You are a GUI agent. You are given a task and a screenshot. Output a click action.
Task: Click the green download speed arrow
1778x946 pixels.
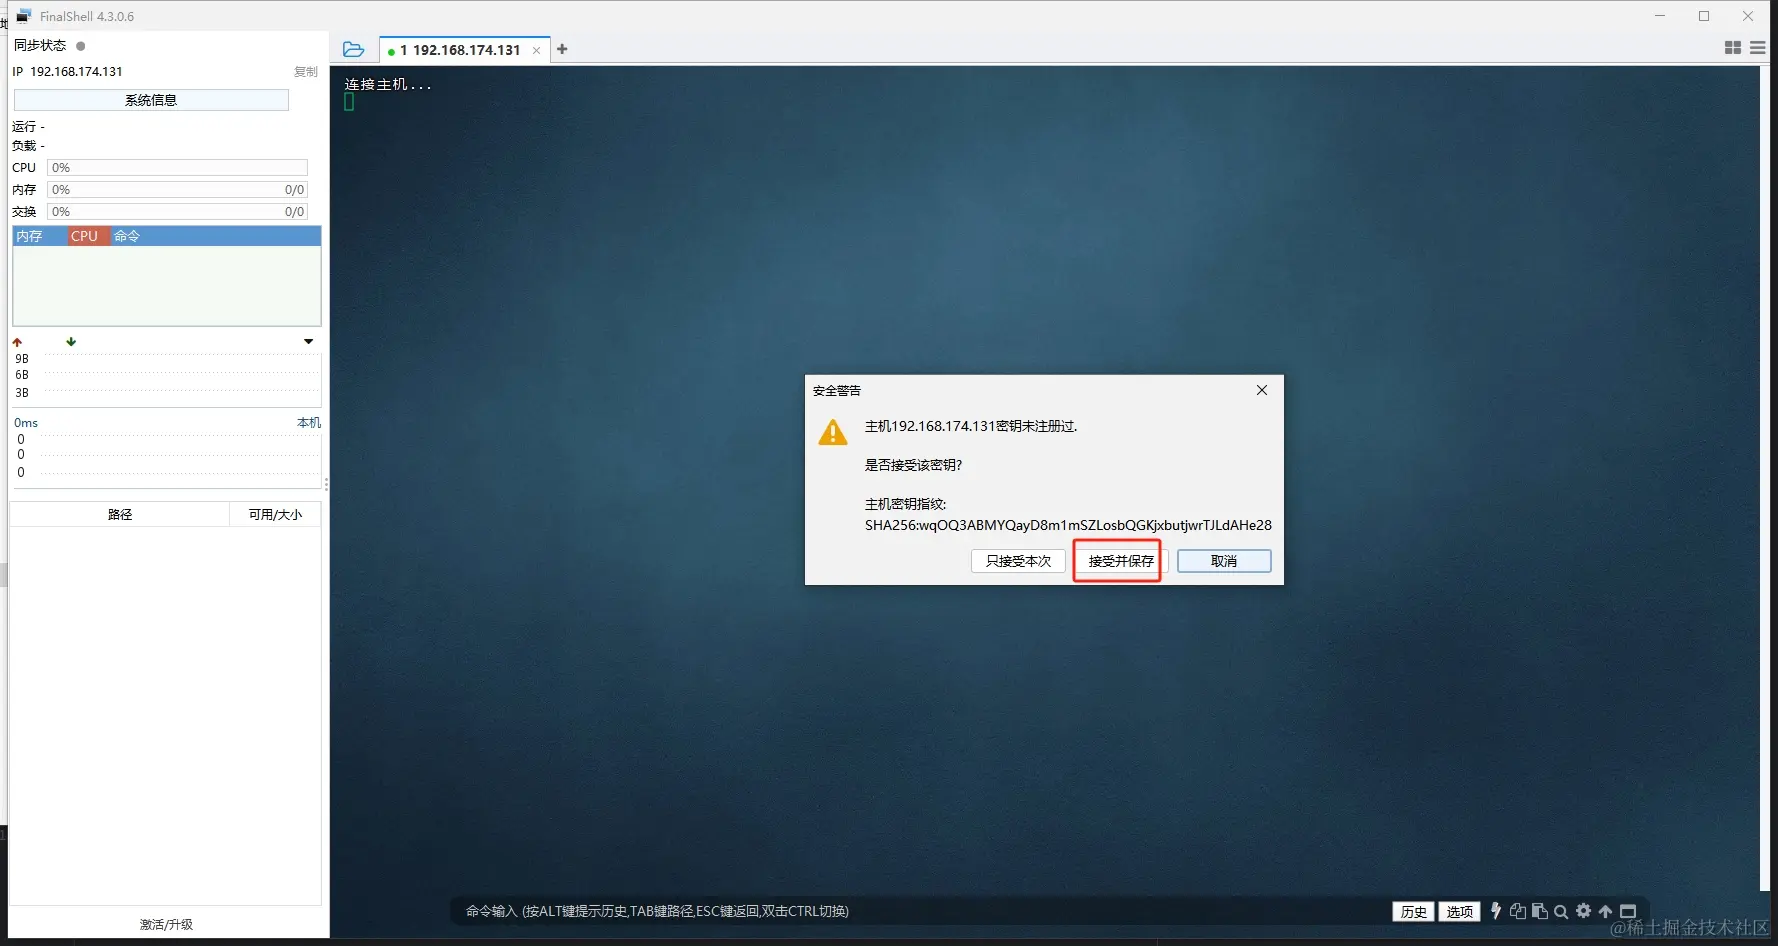tap(71, 341)
